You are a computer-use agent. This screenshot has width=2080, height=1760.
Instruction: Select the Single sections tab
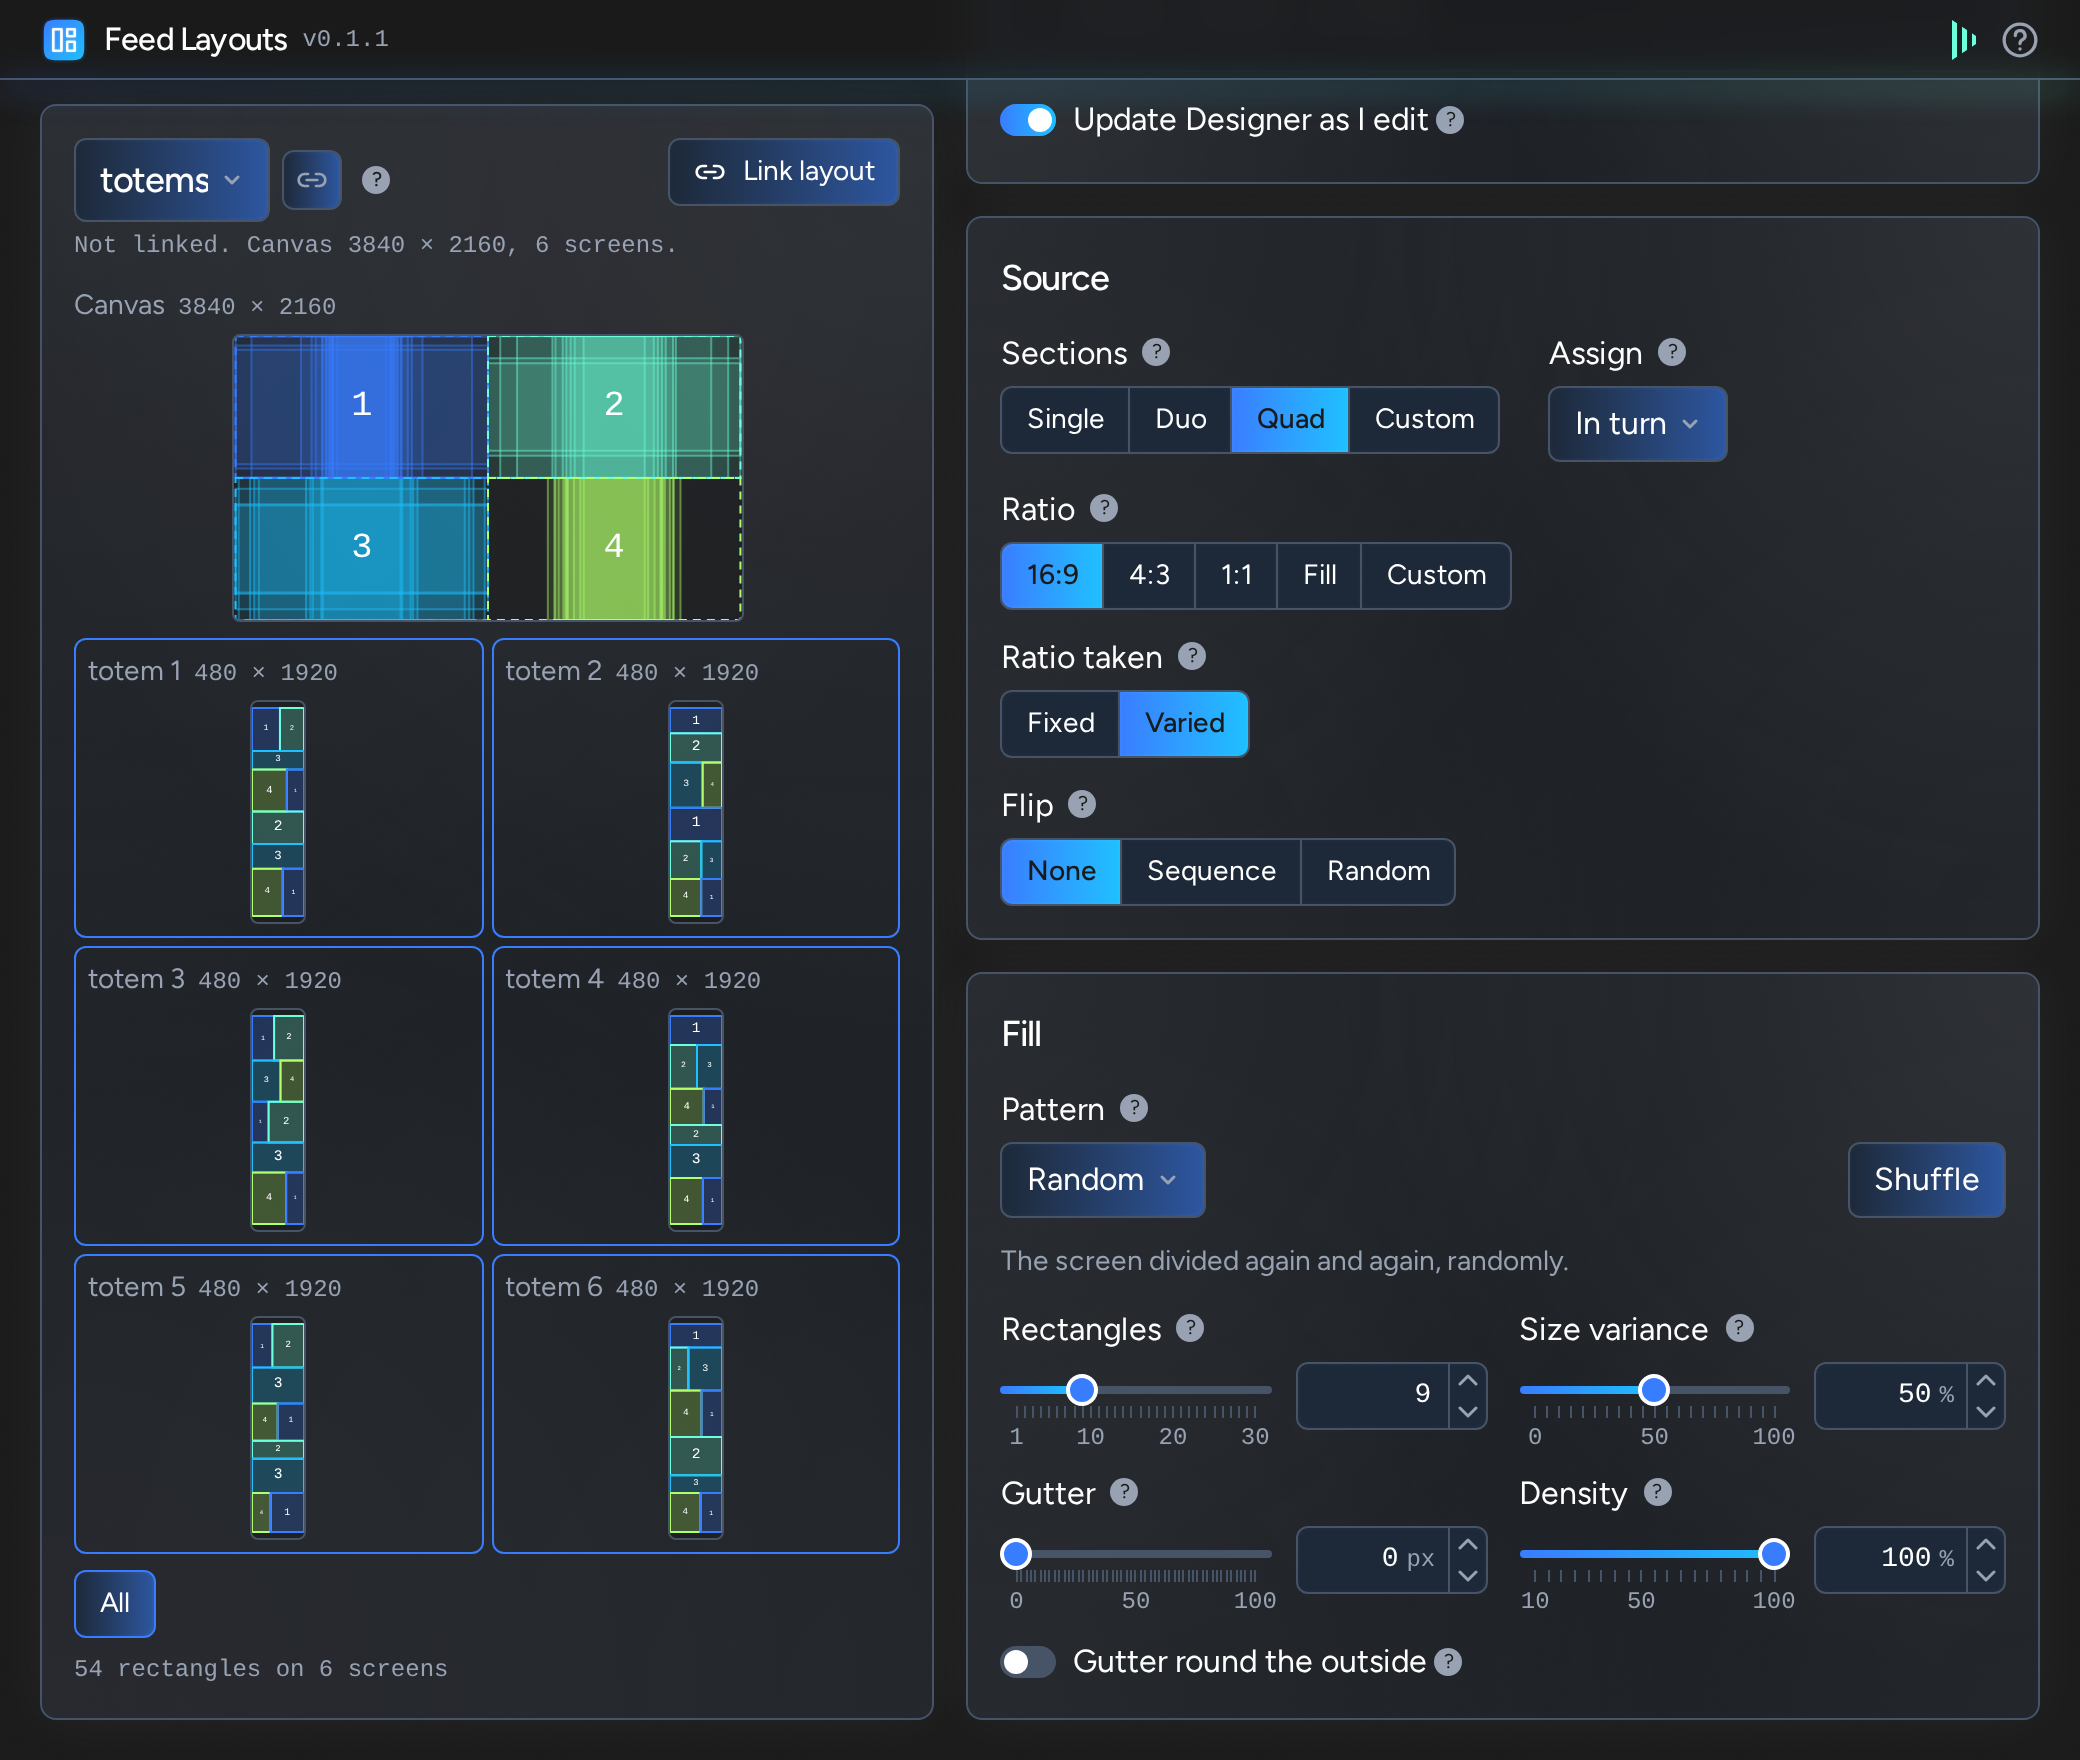click(1065, 419)
